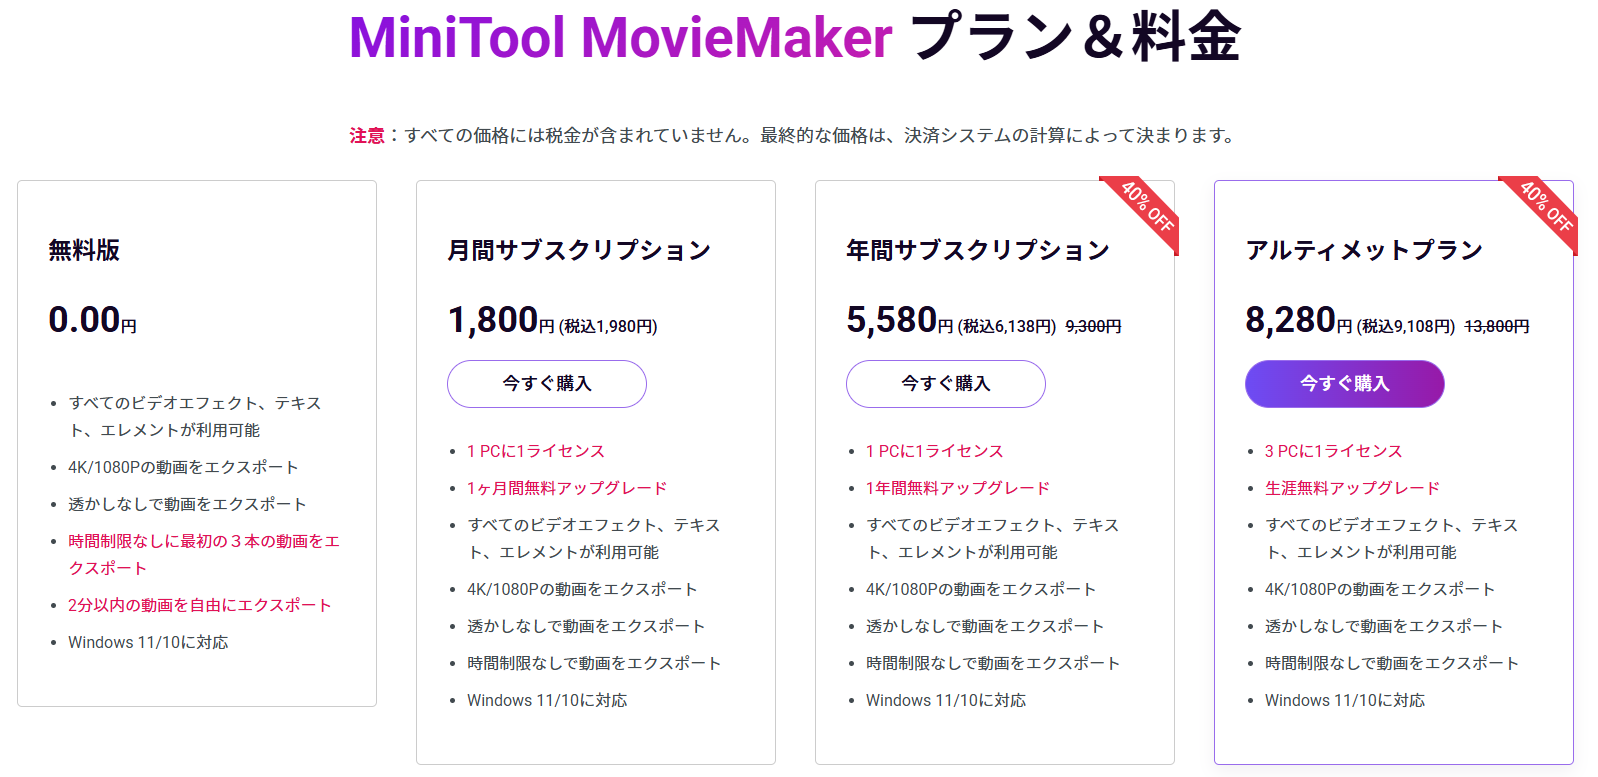Select the 無料版 plan heading

84,250
